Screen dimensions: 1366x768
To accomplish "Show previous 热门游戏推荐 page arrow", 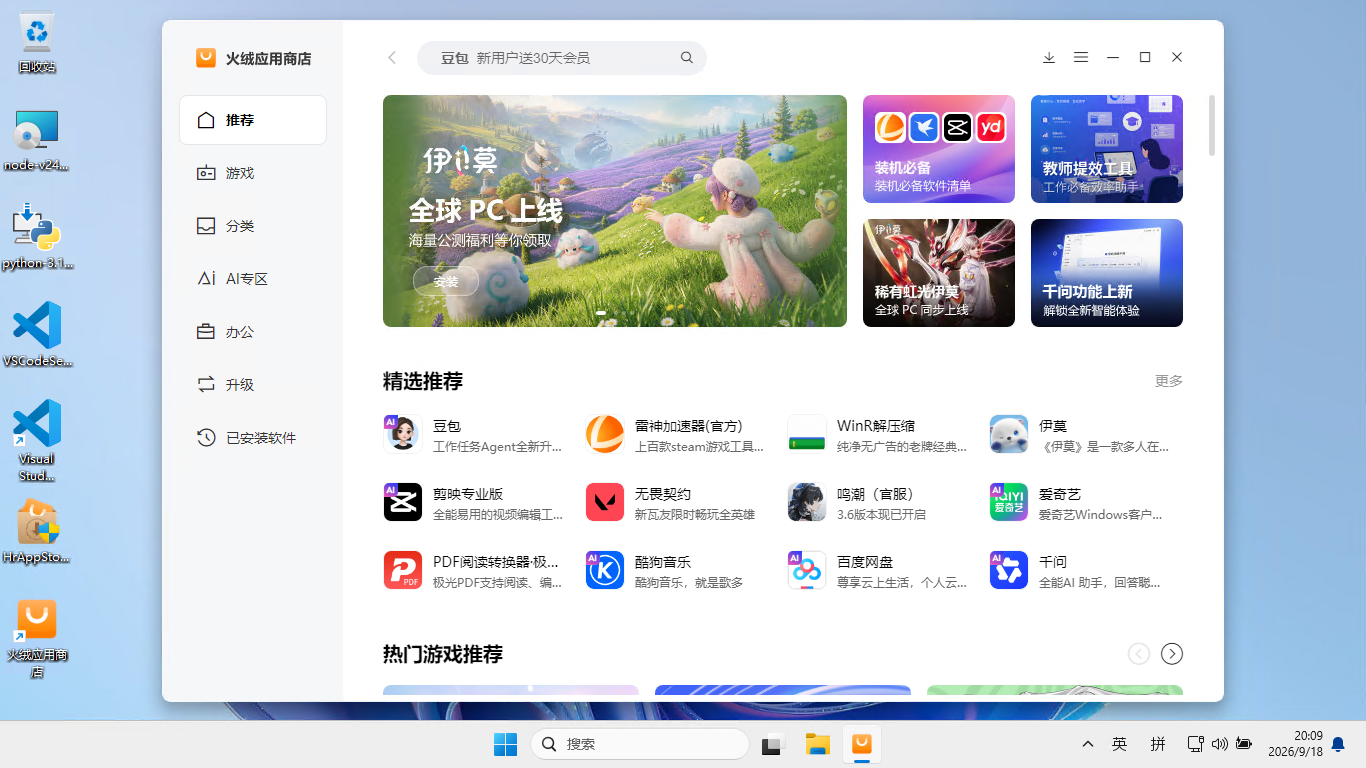I will pos(1139,654).
